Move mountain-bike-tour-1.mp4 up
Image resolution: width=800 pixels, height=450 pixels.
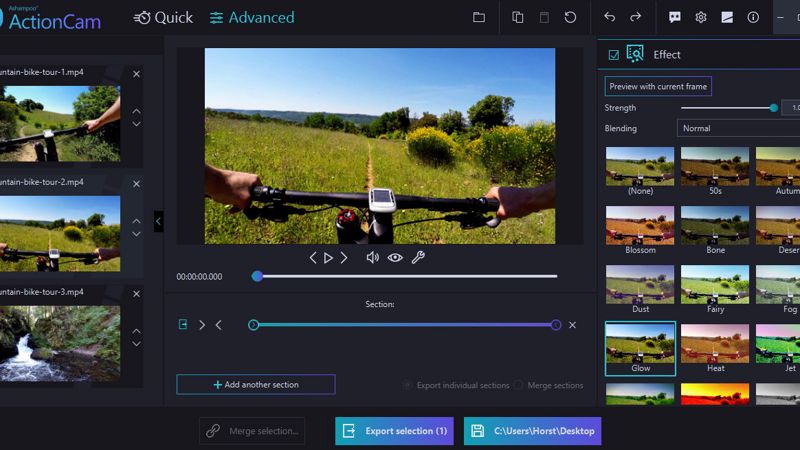[136, 111]
